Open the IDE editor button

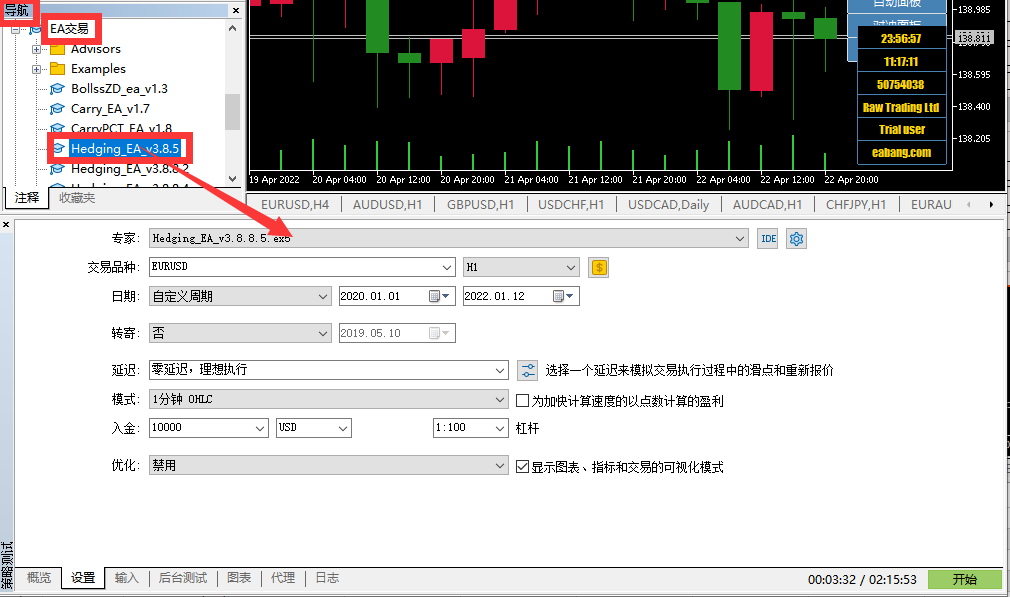coord(767,239)
